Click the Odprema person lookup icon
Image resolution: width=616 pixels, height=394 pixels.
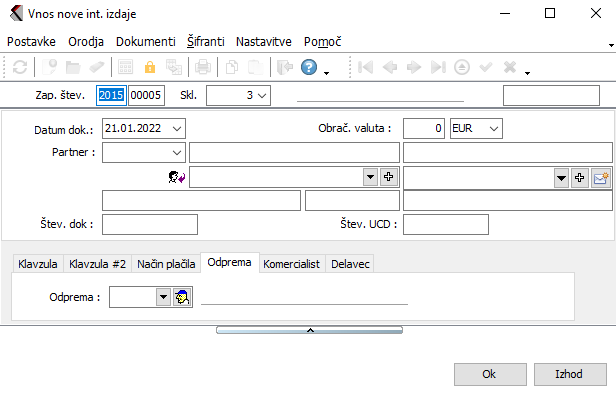click(x=182, y=297)
